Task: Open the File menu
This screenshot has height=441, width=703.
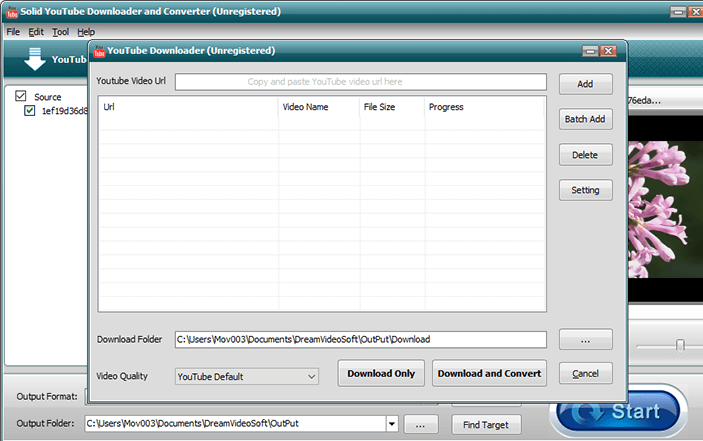Action: click(13, 32)
